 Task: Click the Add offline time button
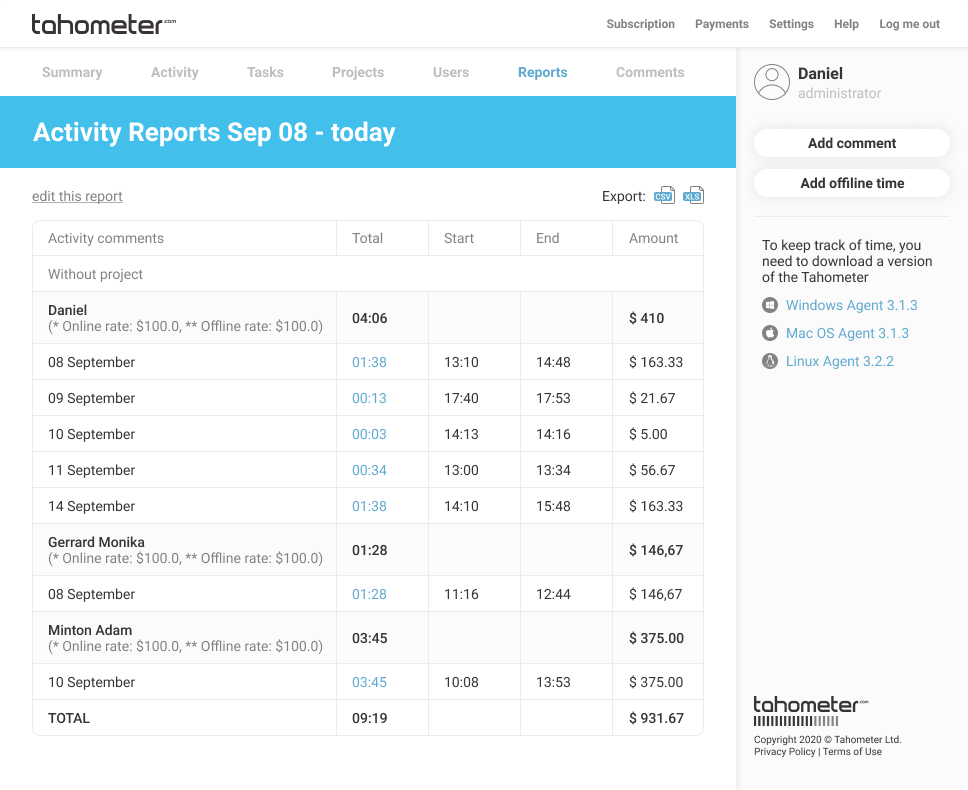[852, 183]
